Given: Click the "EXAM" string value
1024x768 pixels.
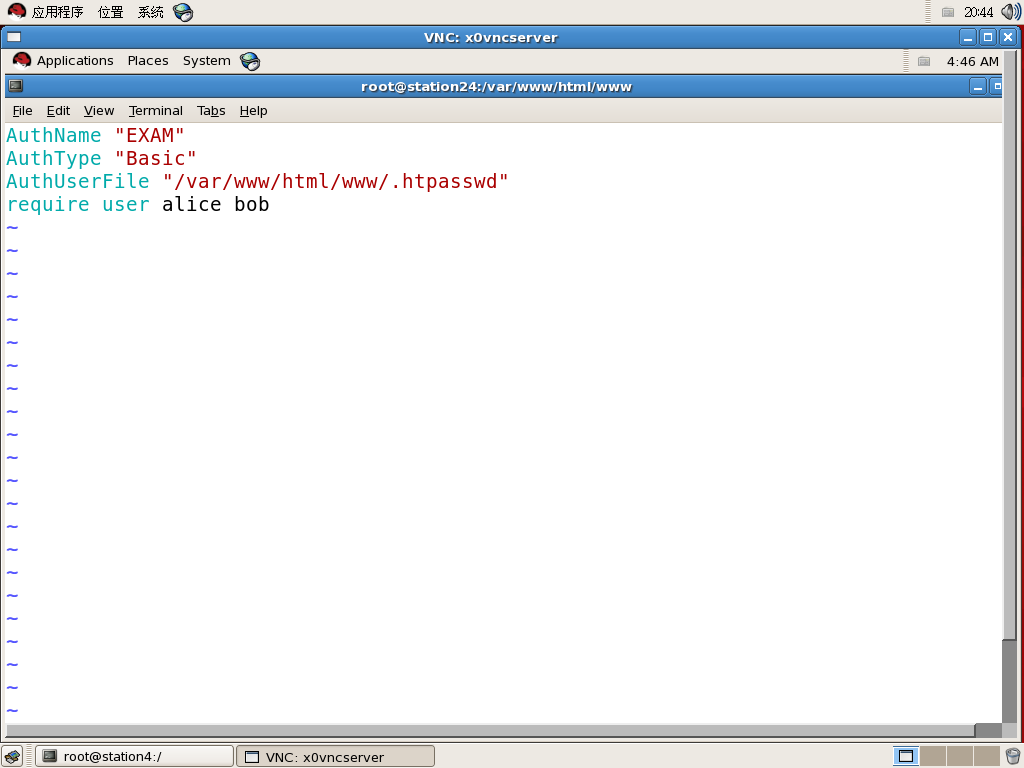Looking at the screenshot, I should click(x=150, y=135).
